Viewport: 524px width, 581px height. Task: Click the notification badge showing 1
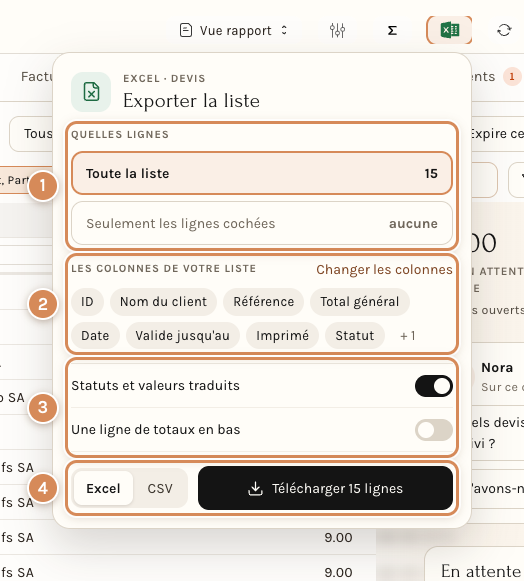512,77
